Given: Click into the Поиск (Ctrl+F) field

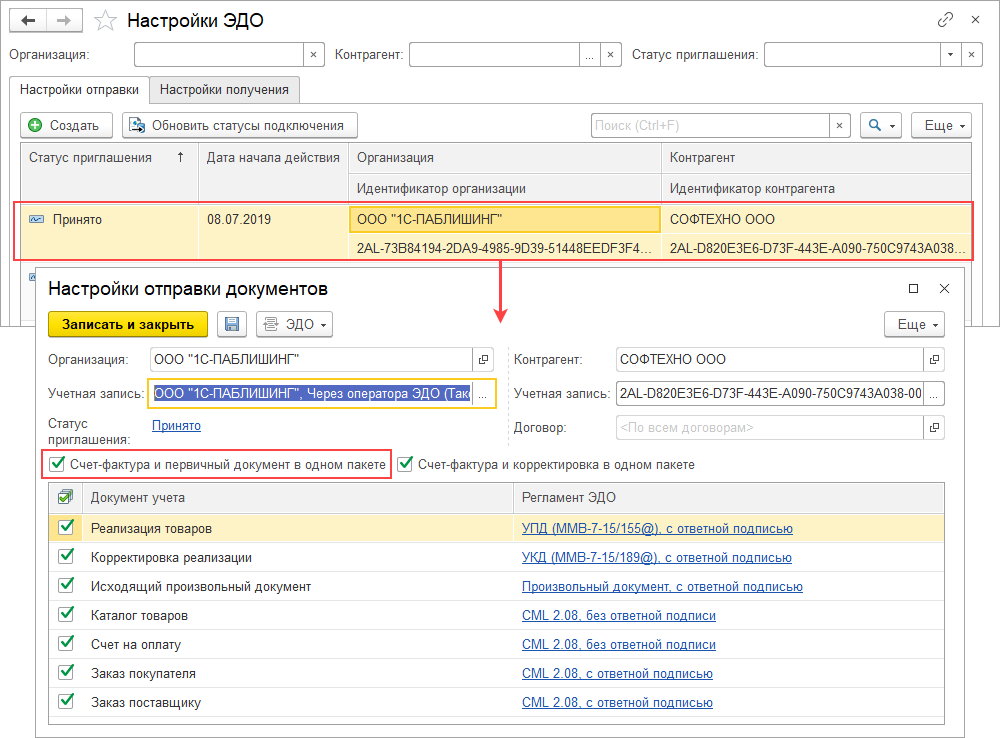Looking at the screenshot, I should pos(709,125).
